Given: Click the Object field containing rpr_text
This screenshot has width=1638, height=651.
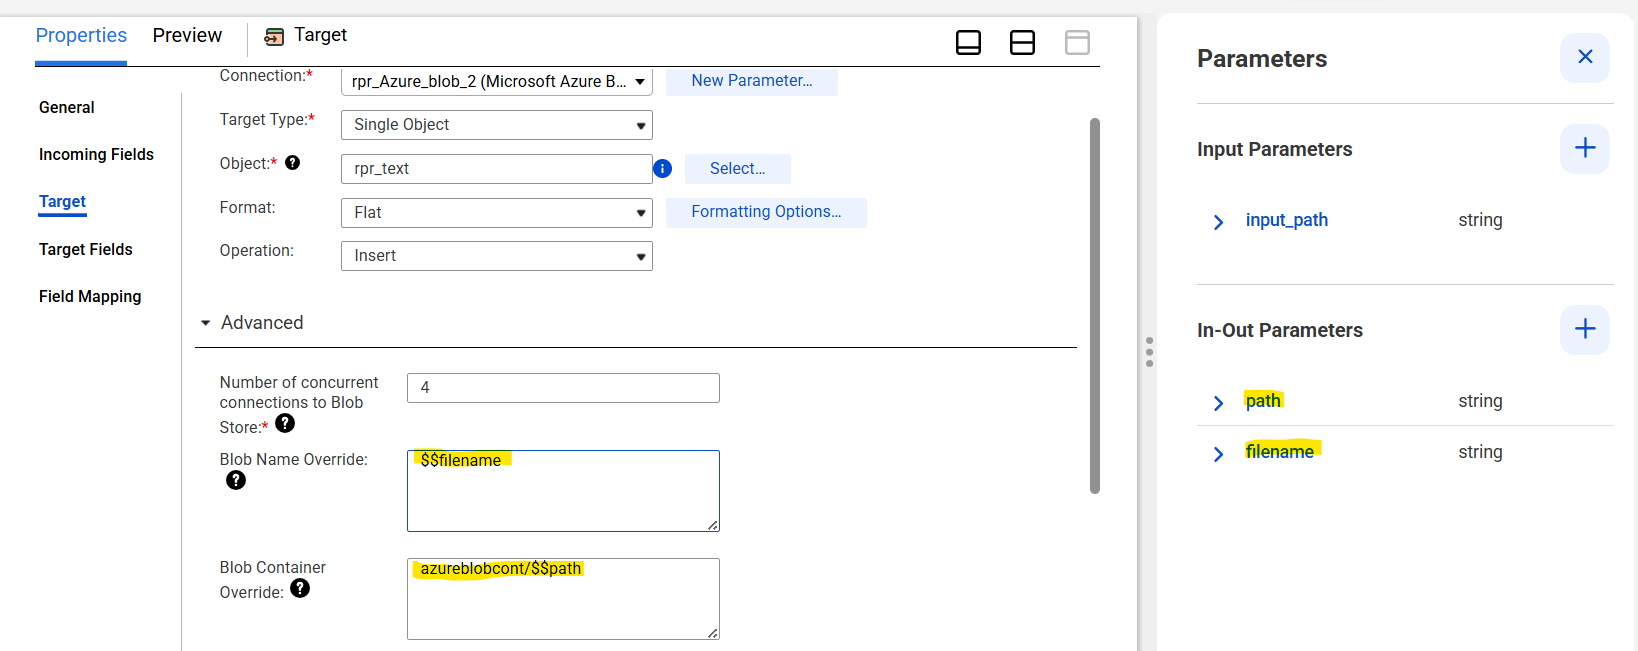Looking at the screenshot, I should (x=497, y=169).
